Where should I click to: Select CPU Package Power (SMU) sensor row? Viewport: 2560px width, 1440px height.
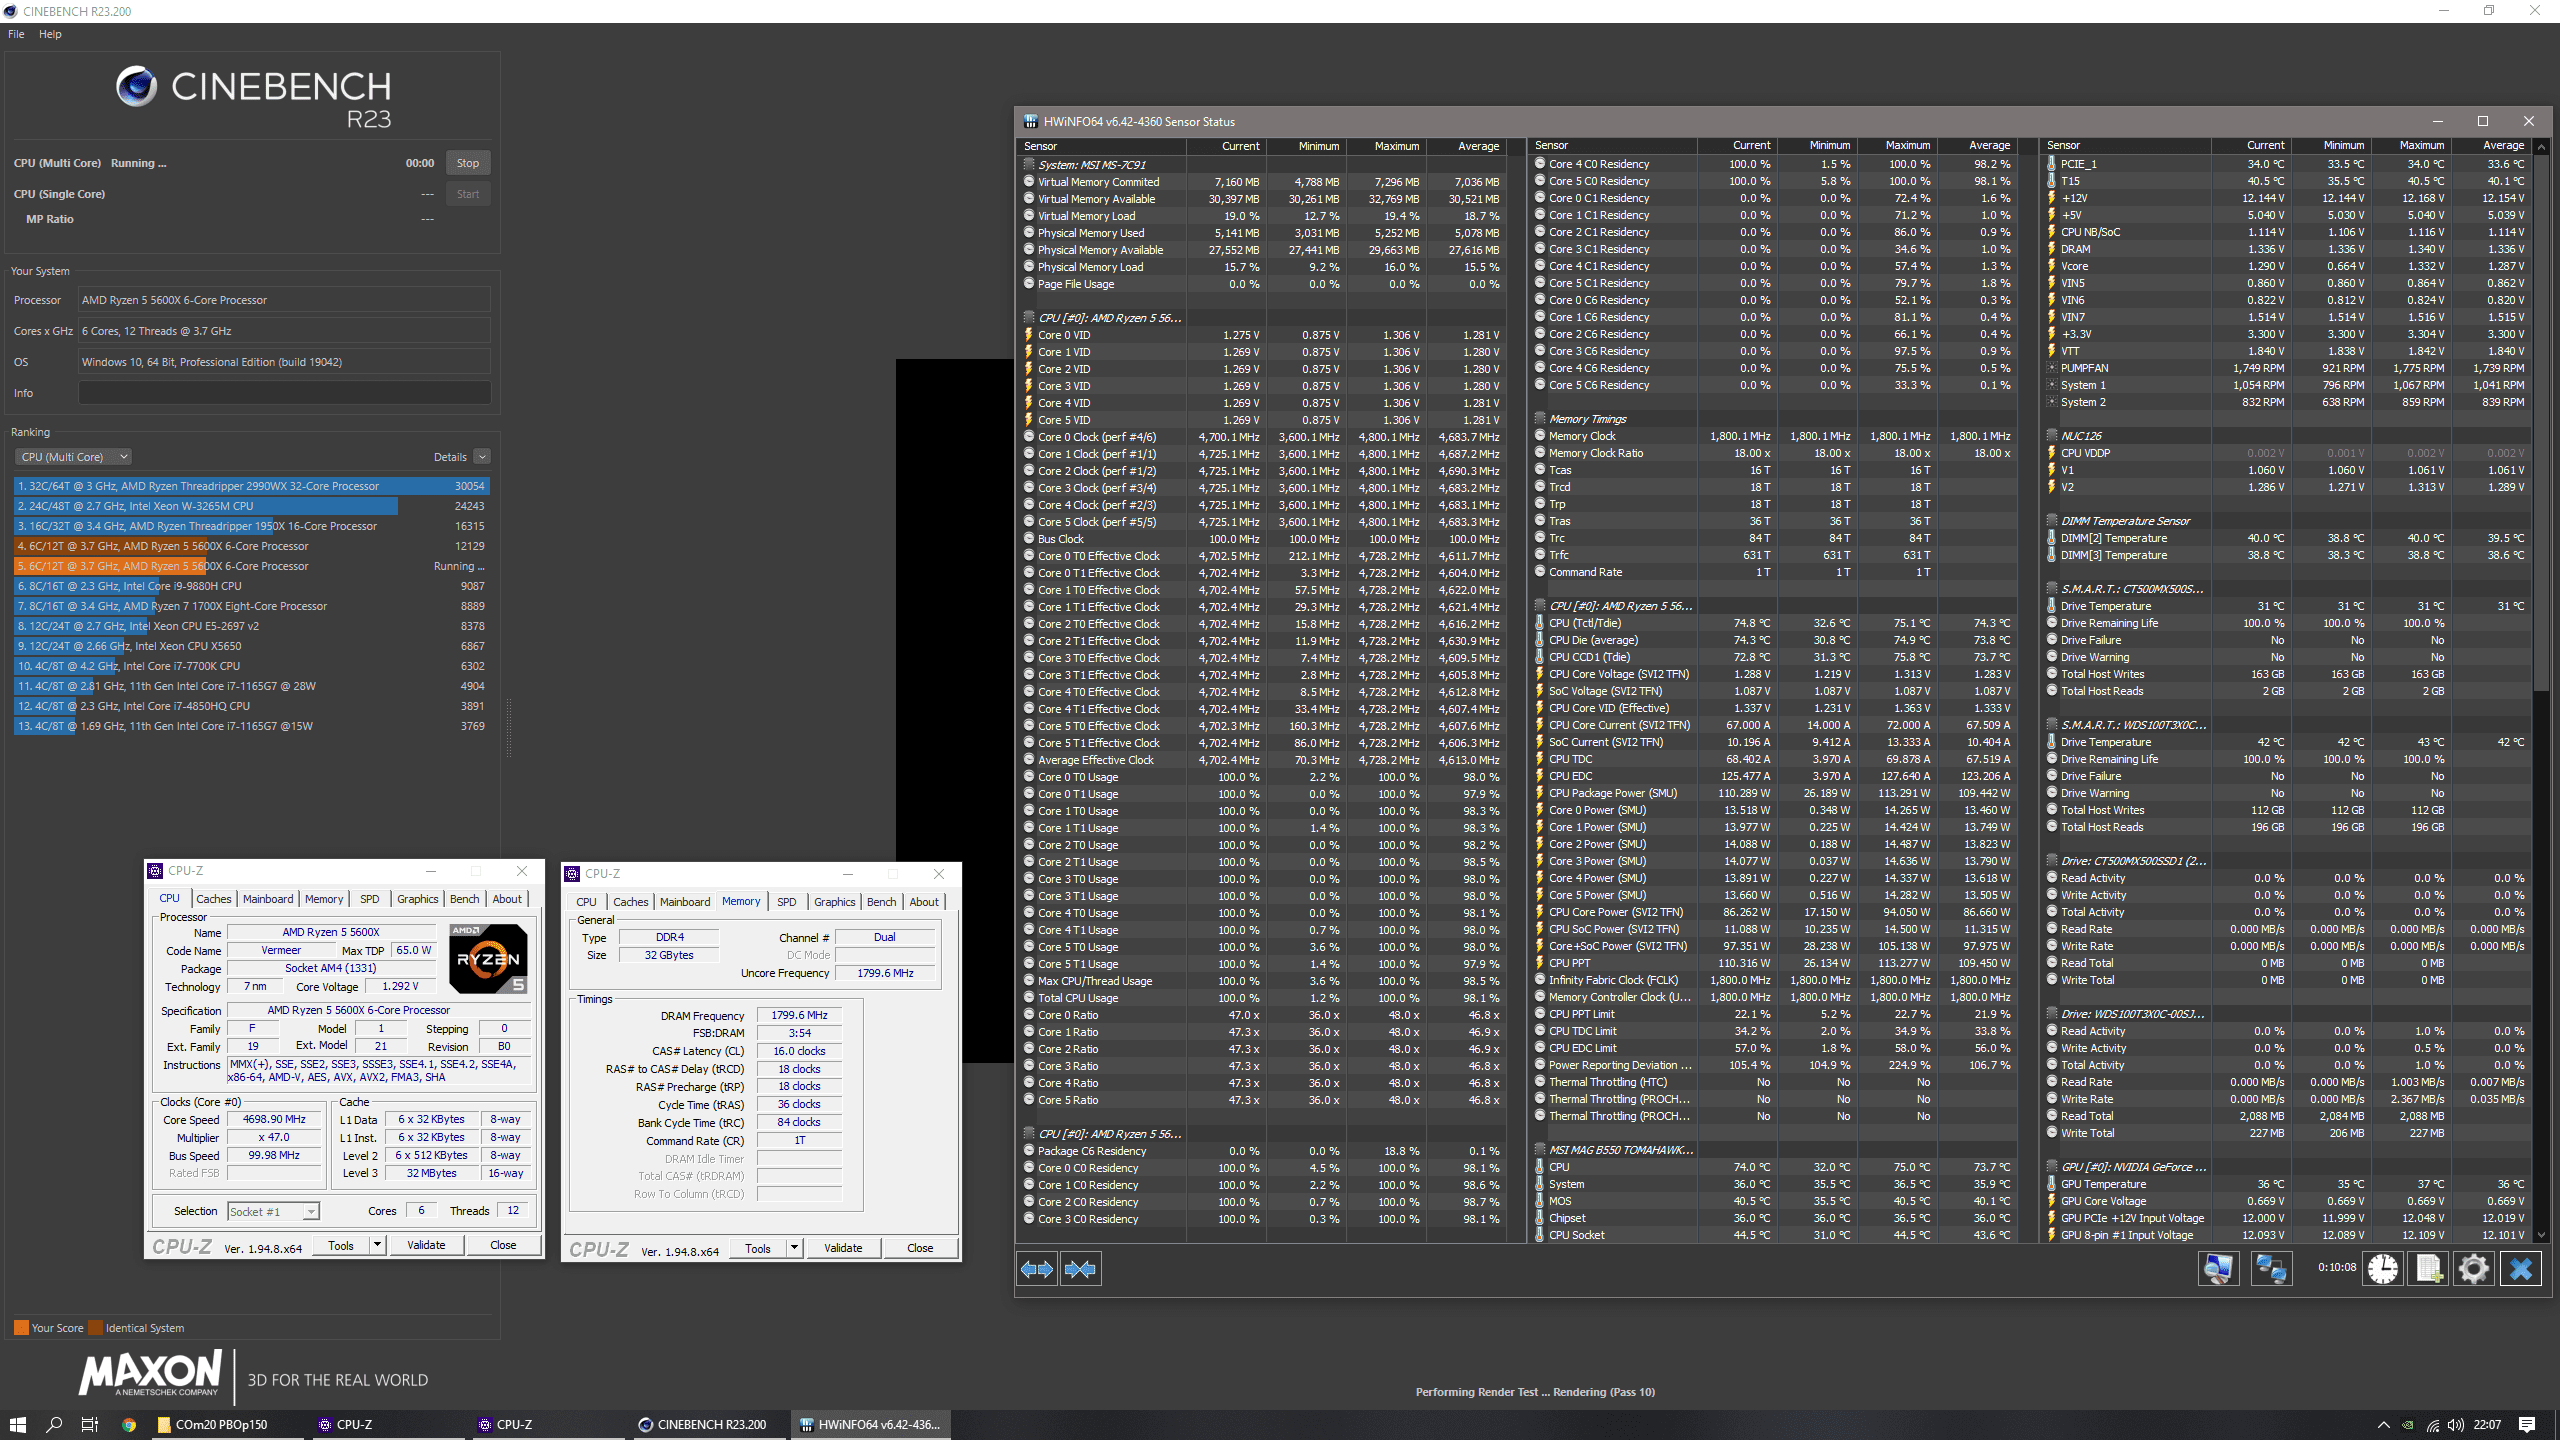point(1773,793)
